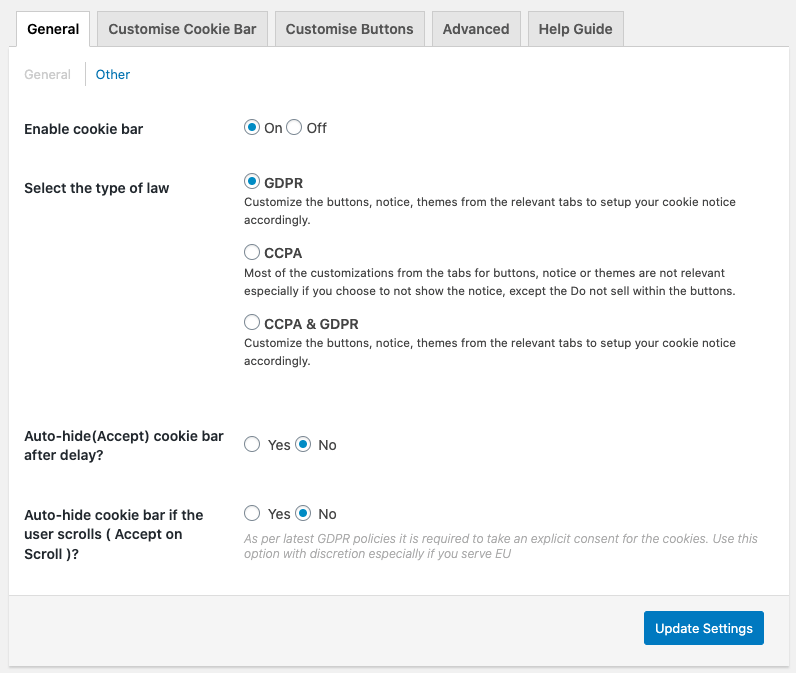Click the General sub-tab link

(x=47, y=75)
